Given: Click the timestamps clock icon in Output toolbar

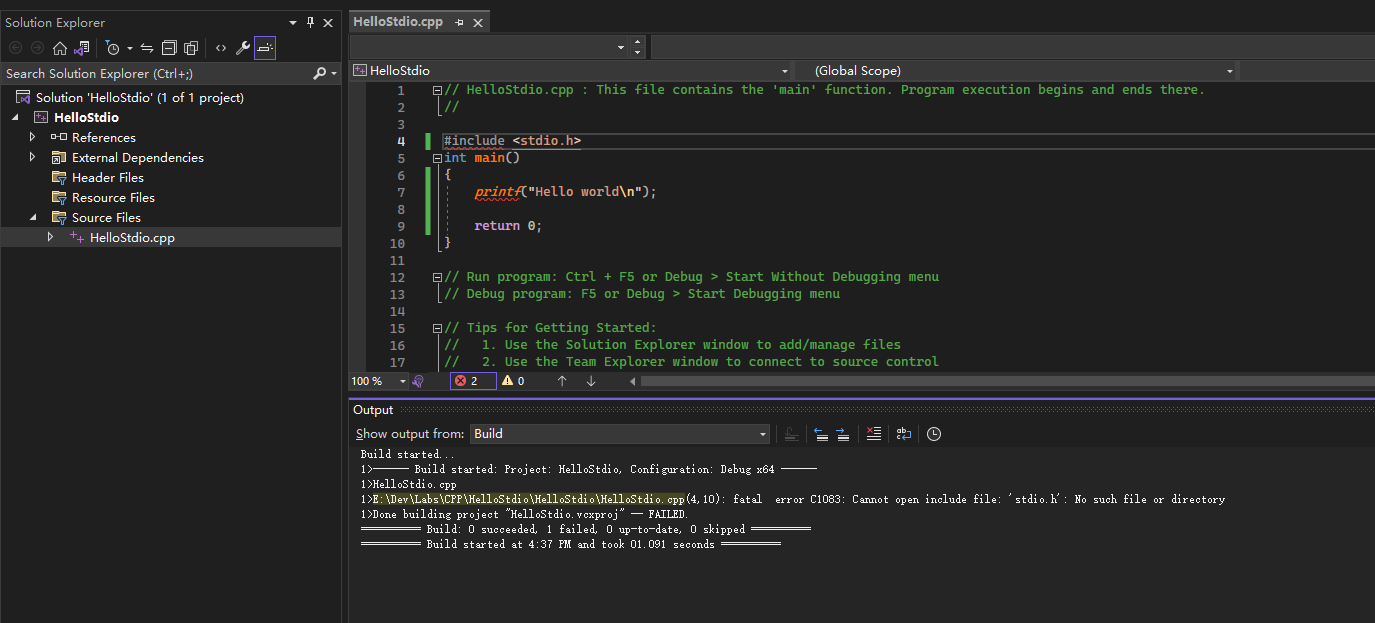Looking at the screenshot, I should [933, 433].
